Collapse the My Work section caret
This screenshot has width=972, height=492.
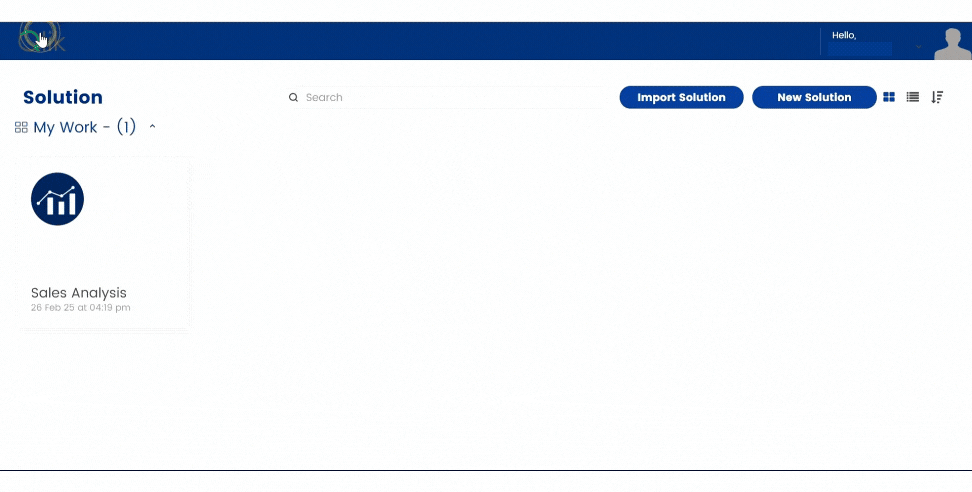coord(153,127)
